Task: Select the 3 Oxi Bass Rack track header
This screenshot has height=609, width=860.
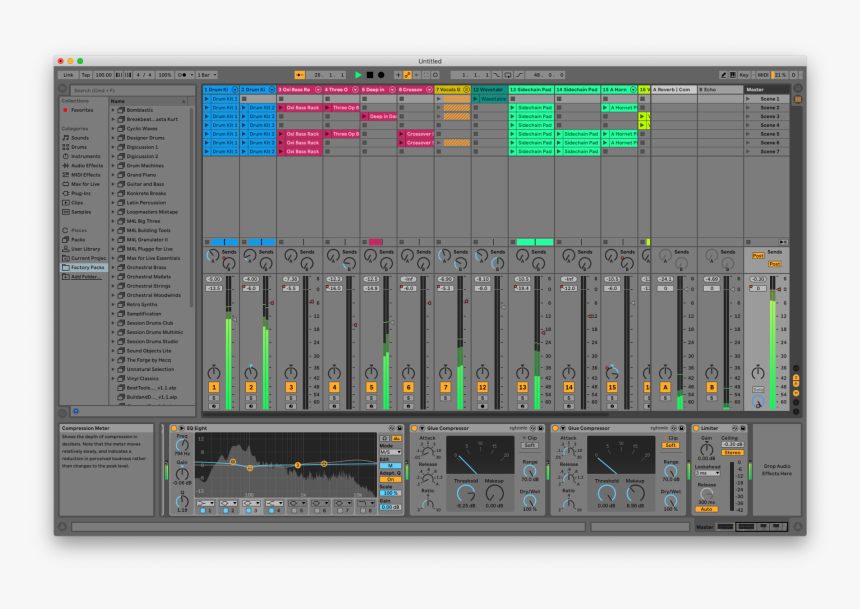Action: (x=299, y=89)
